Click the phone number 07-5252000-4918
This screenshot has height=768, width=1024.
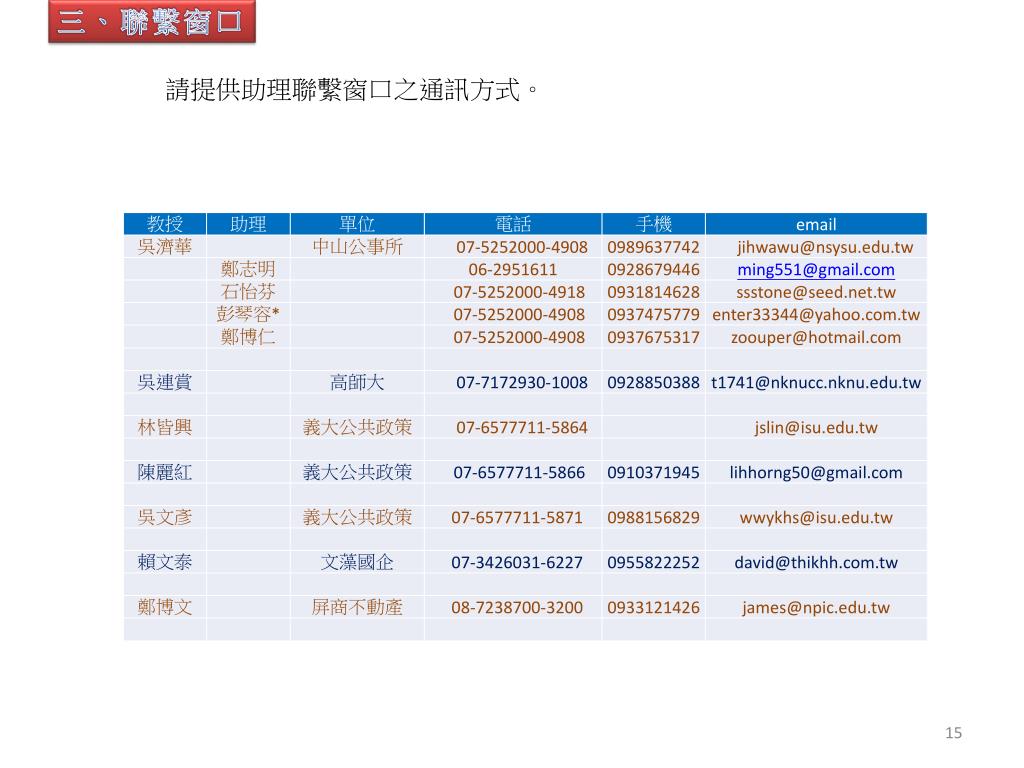(519, 293)
